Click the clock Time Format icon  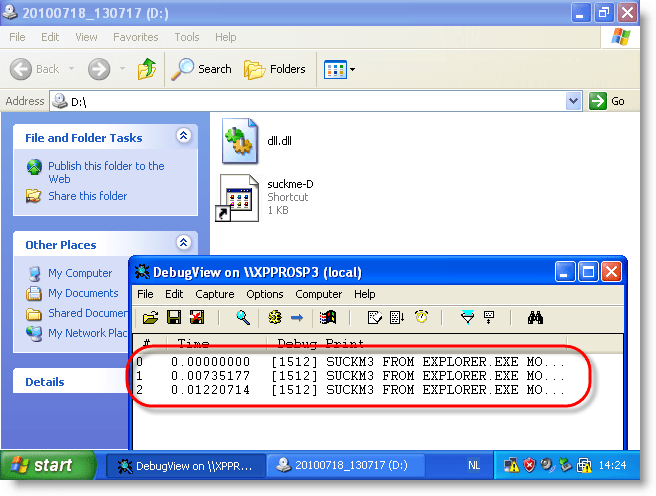[422, 318]
